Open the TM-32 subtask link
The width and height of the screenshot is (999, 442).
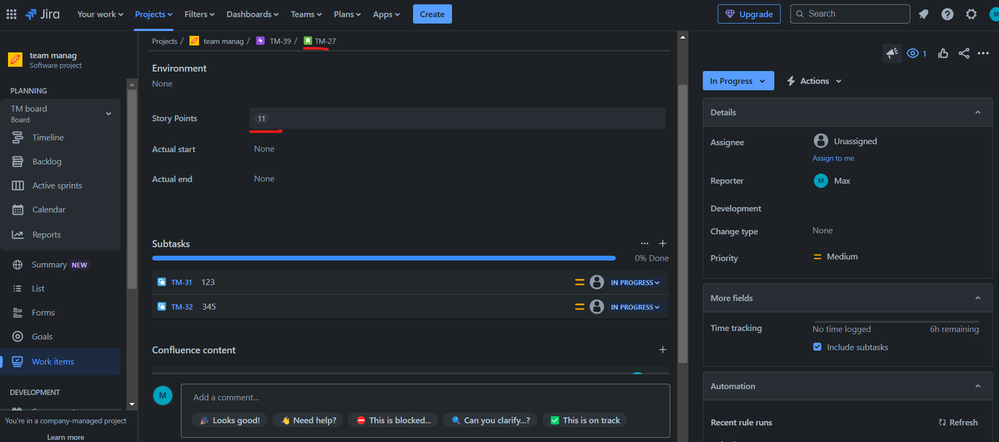[x=182, y=307]
